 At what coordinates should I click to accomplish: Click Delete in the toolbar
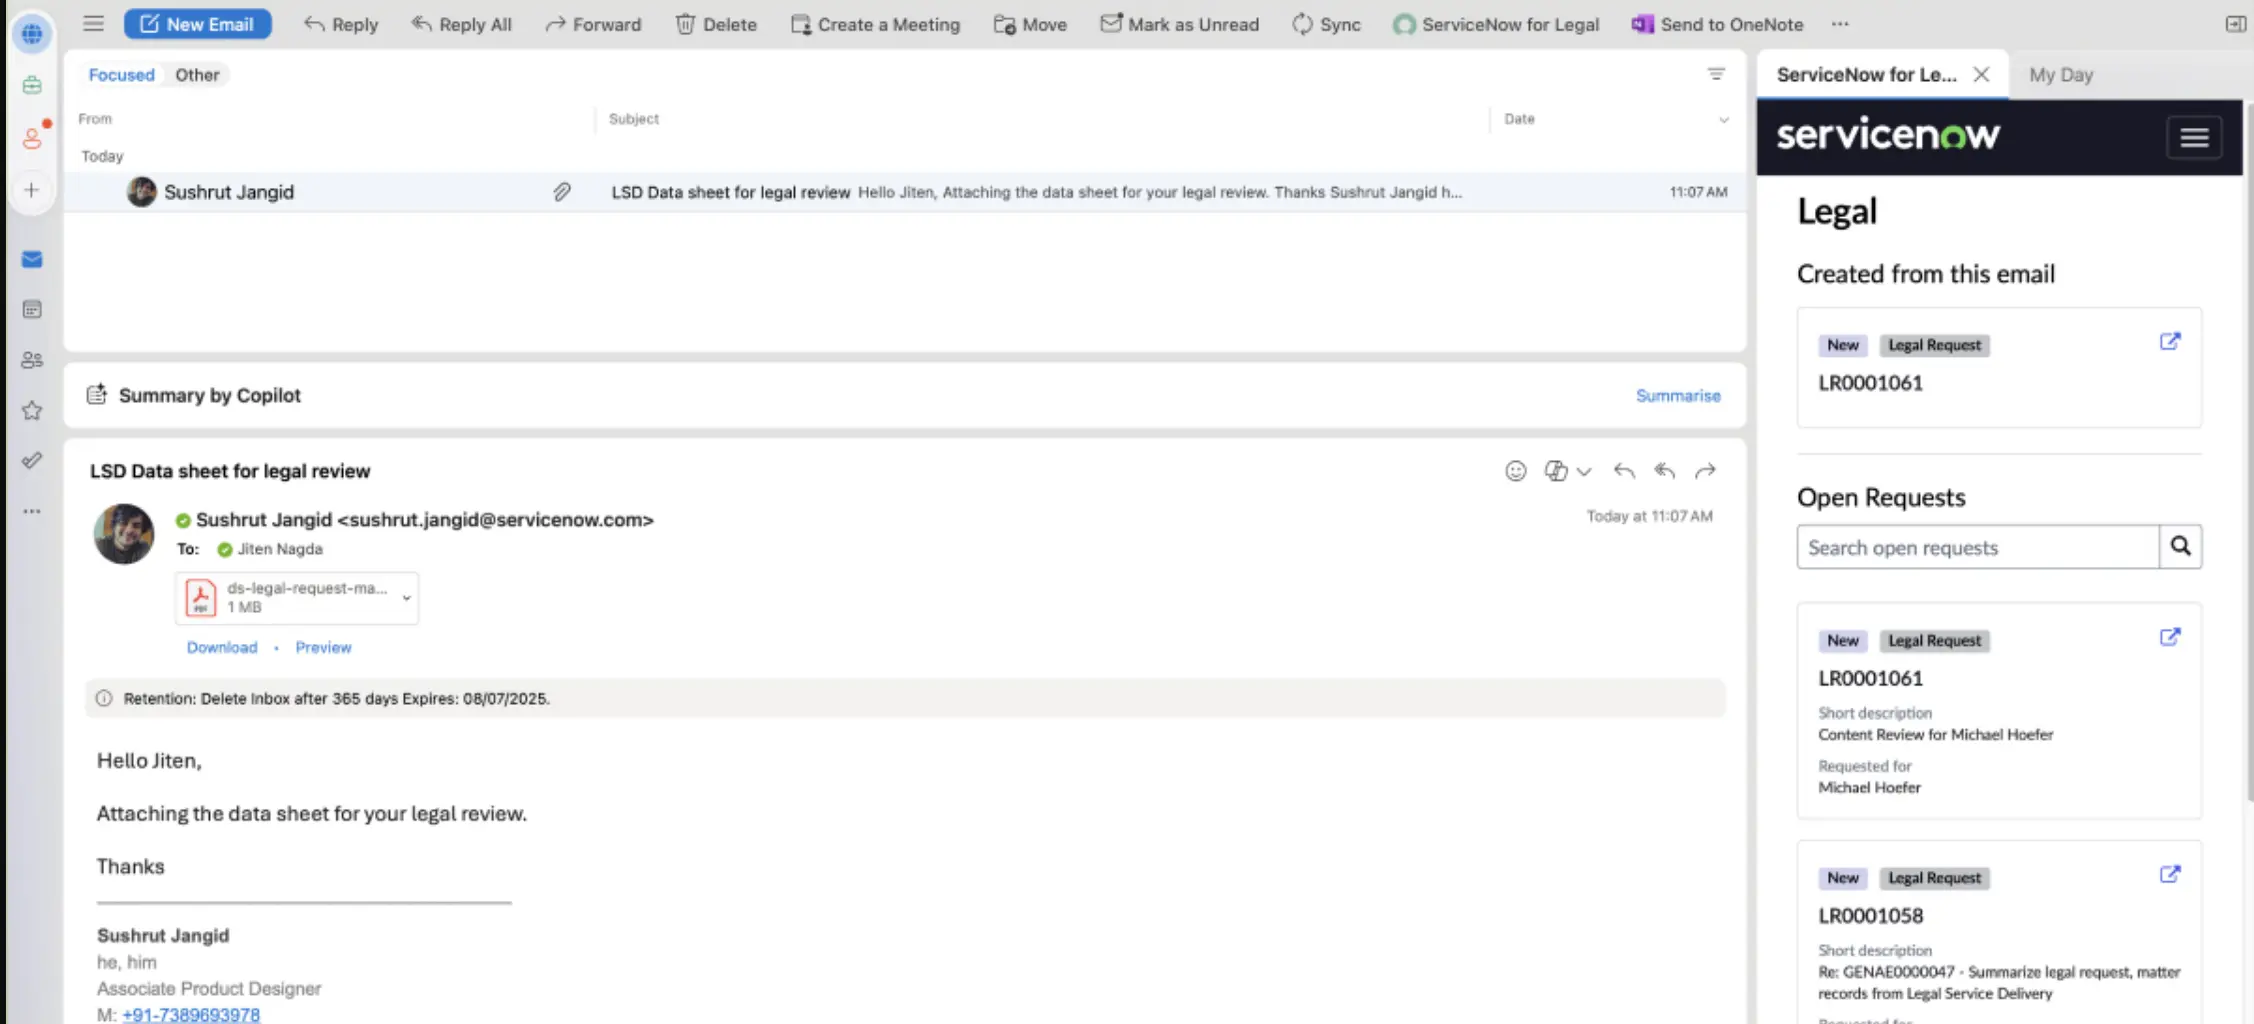(x=716, y=24)
